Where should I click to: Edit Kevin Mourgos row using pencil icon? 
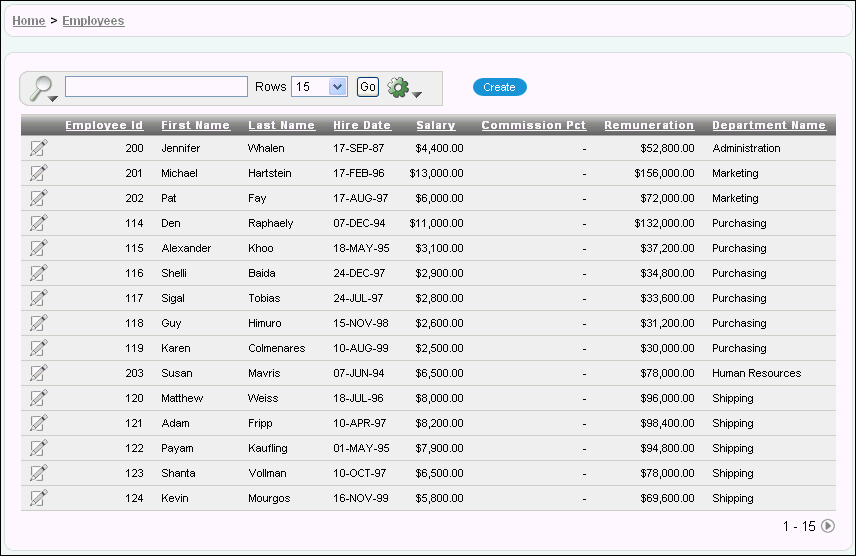(x=38, y=498)
